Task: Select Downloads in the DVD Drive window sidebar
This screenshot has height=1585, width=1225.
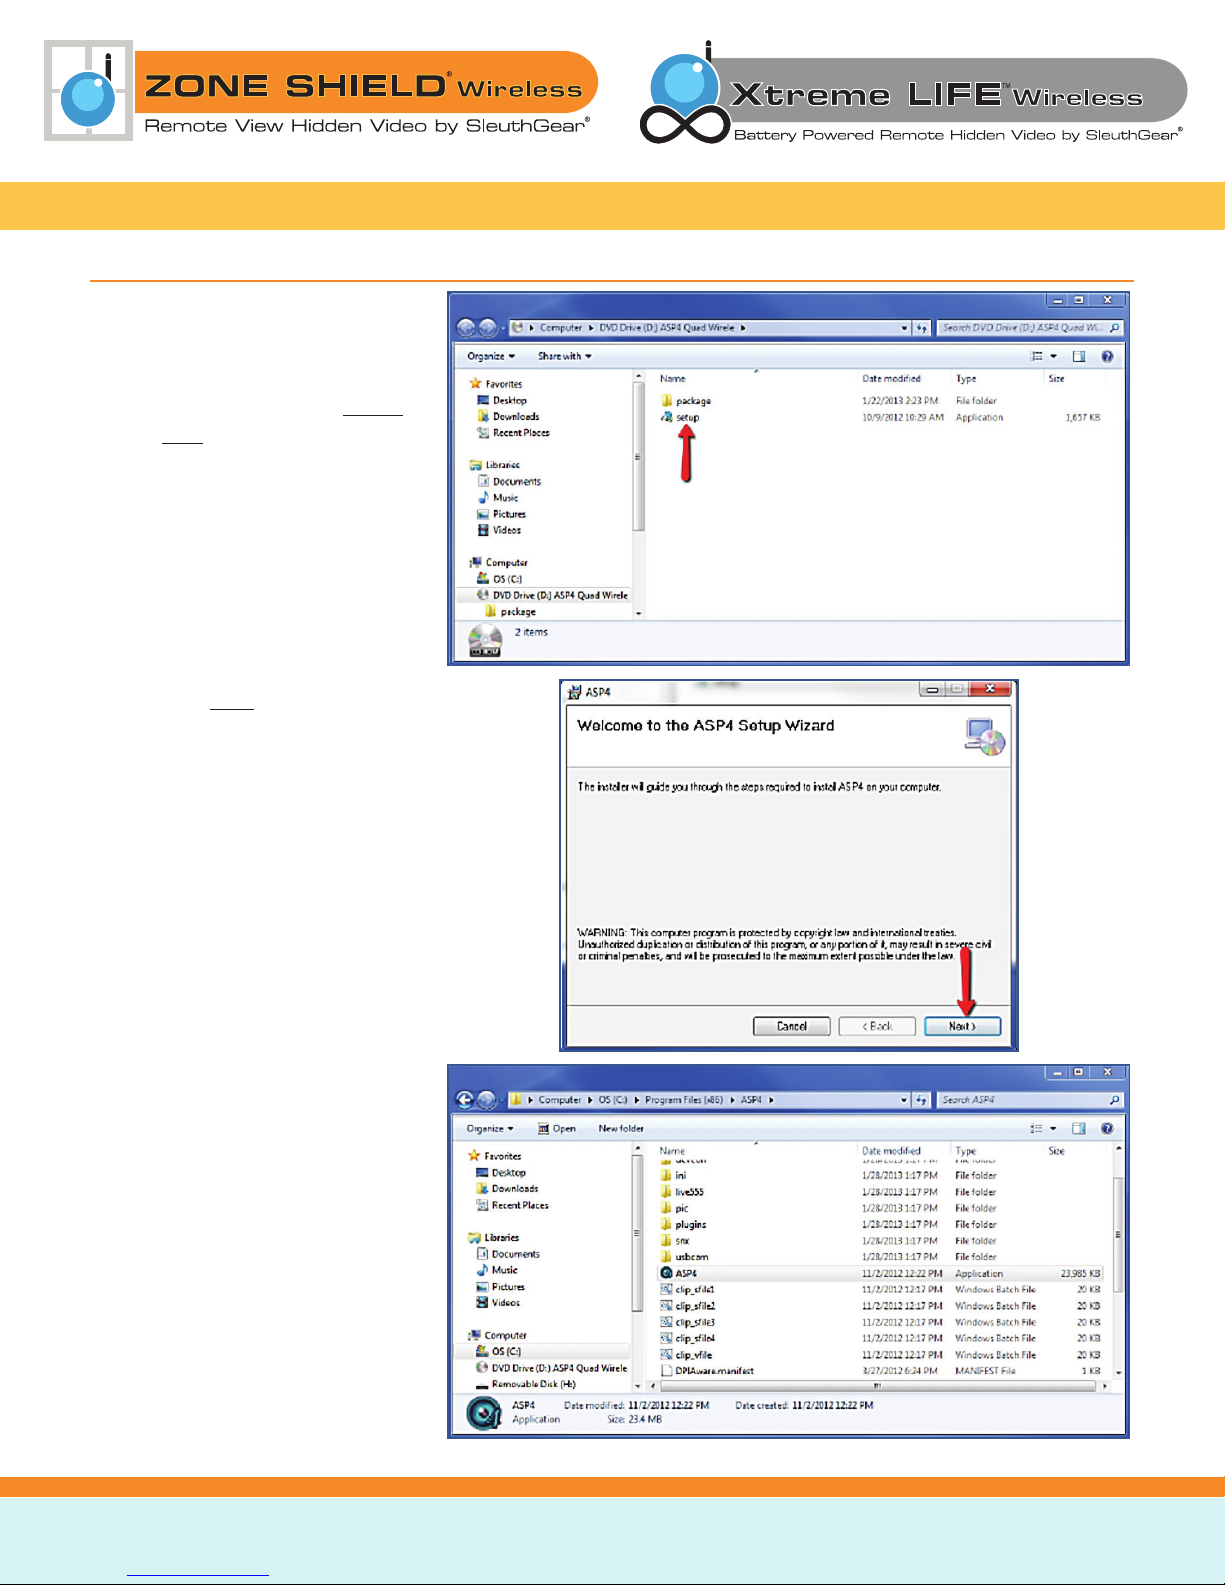Action: pos(508,417)
